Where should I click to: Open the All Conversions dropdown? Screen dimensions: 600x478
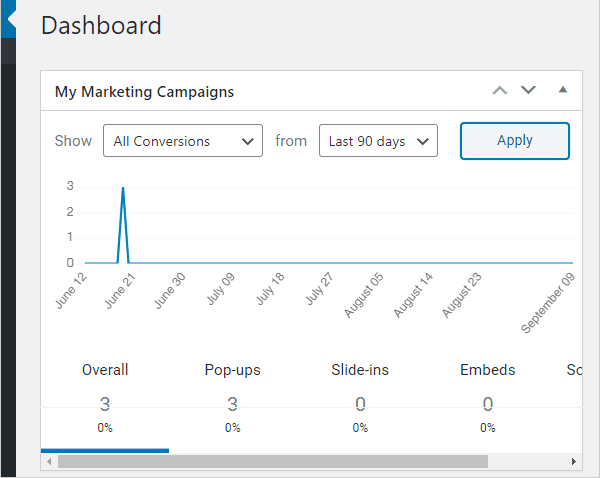tap(183, 141)
